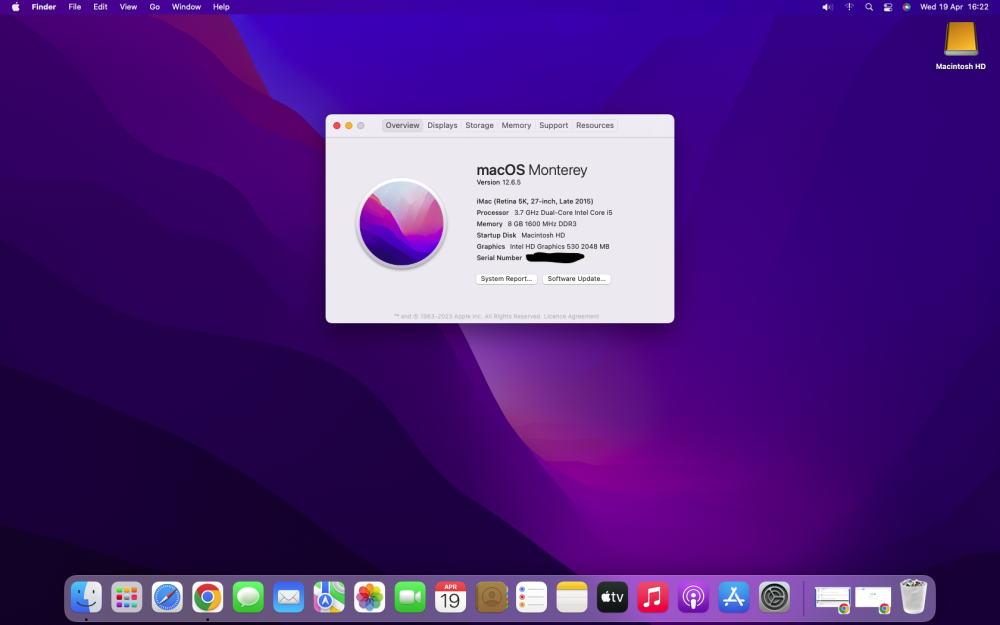Open Messages app in the Dock
The width and height of the screenshot is (1000, 625).
248,598
